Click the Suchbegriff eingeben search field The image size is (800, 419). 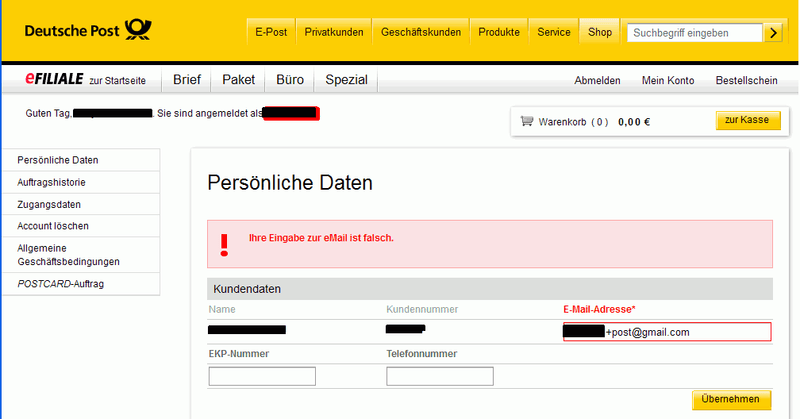point(694,33)
